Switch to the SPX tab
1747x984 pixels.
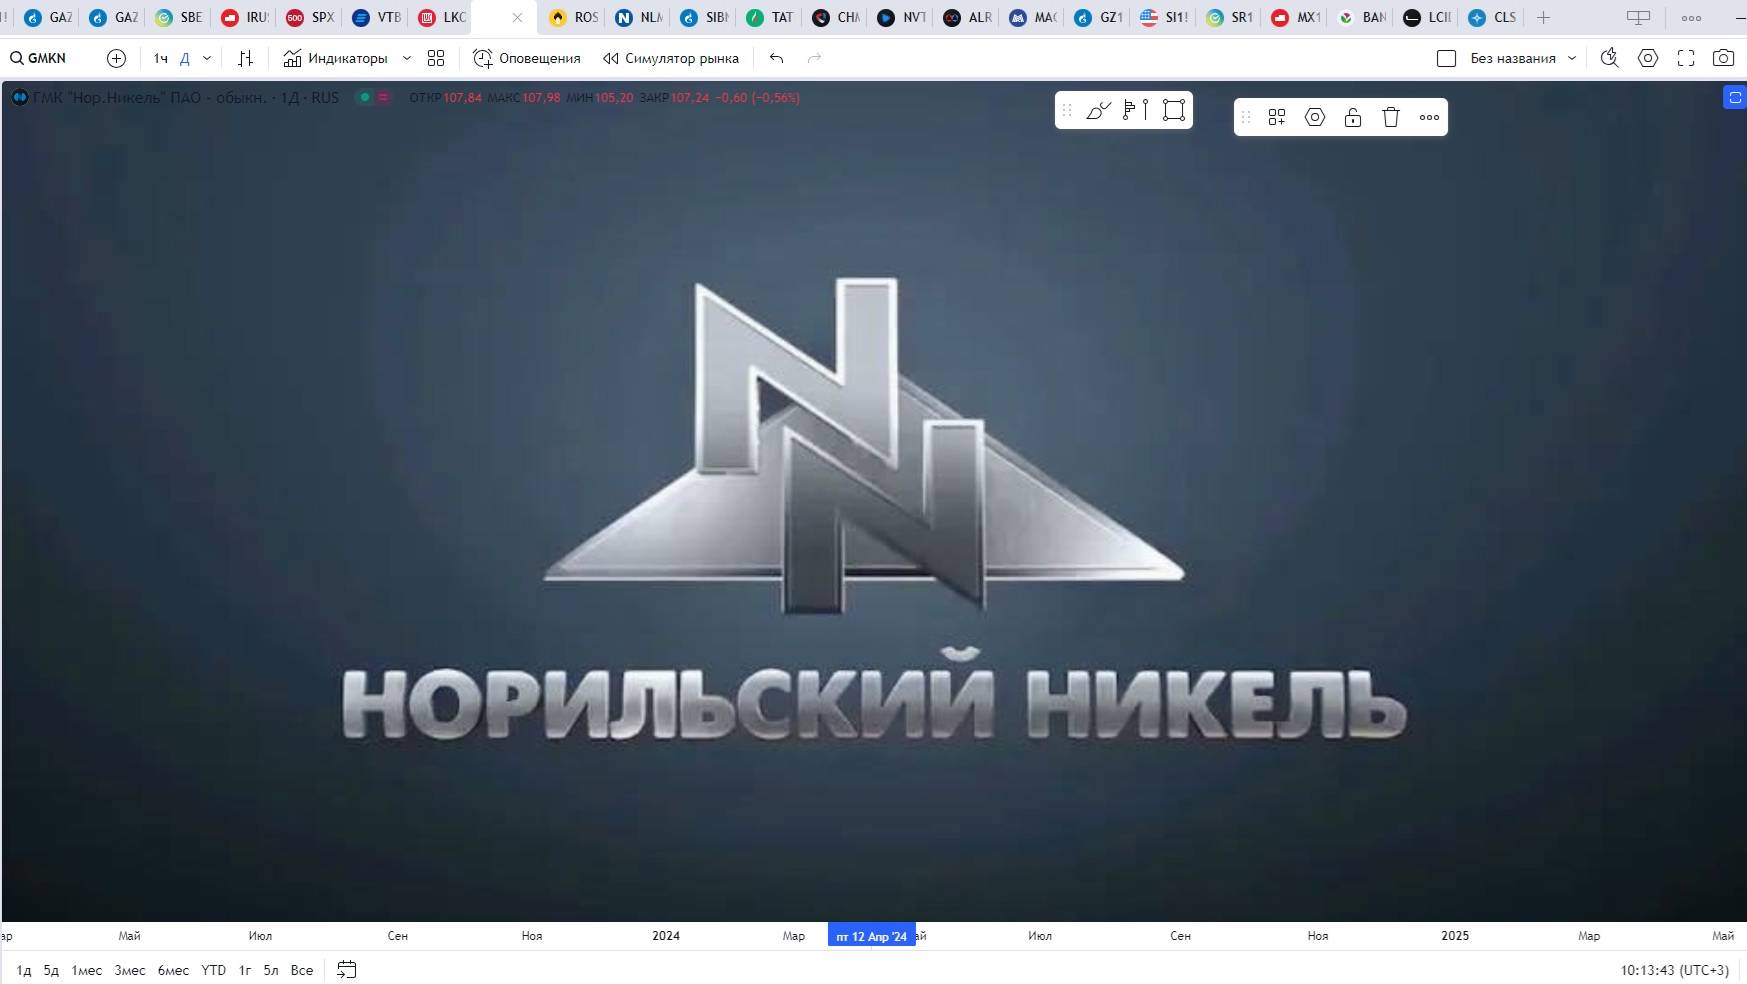[x=309, y=17]
